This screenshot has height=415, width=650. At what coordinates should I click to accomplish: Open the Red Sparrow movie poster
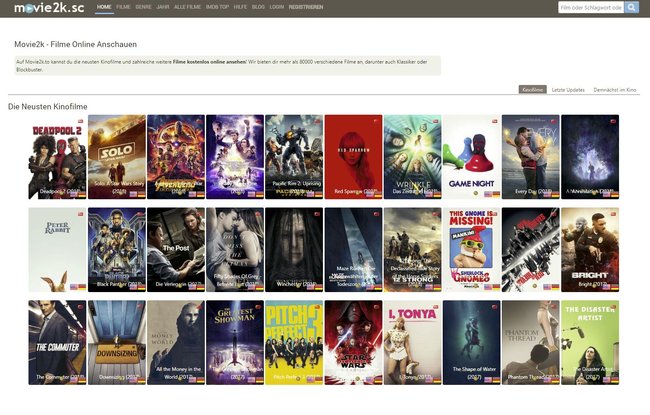353,156
